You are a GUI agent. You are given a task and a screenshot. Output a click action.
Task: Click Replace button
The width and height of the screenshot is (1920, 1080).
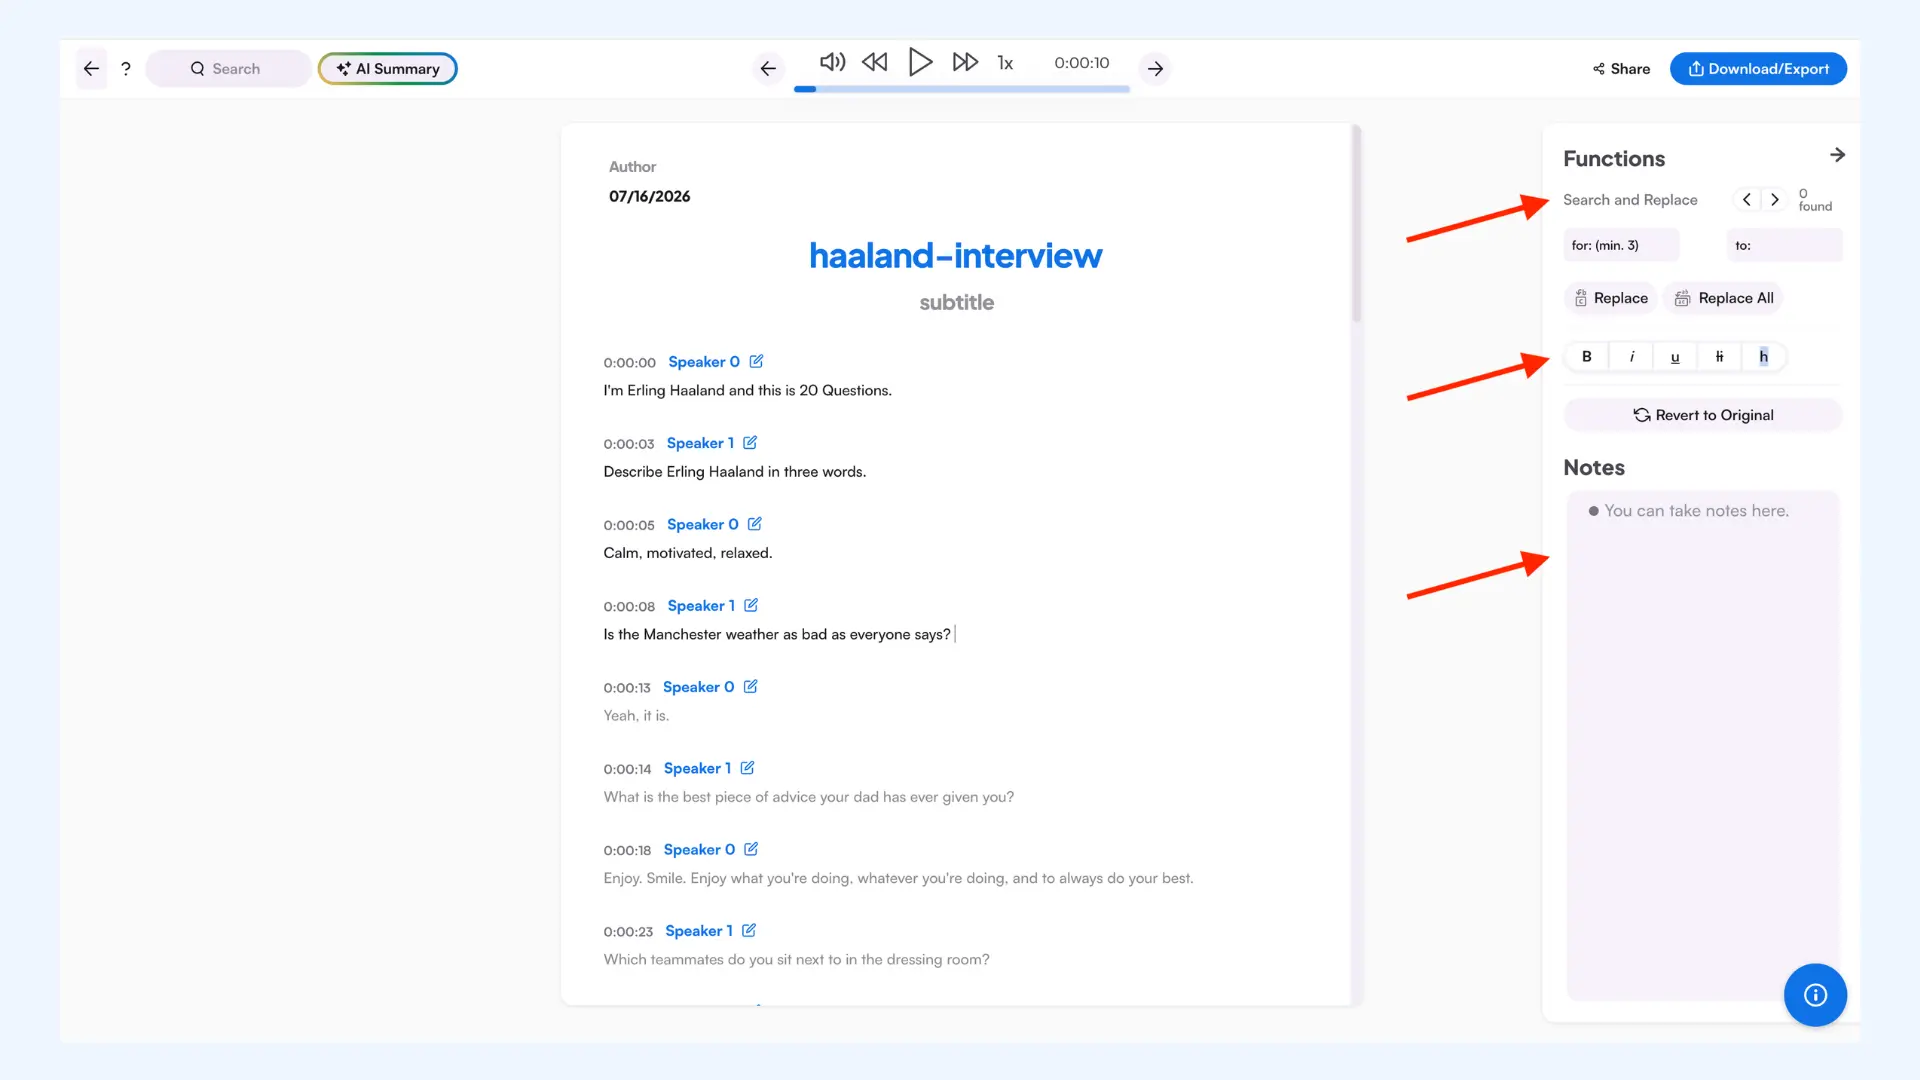(x=1611, y=298)
